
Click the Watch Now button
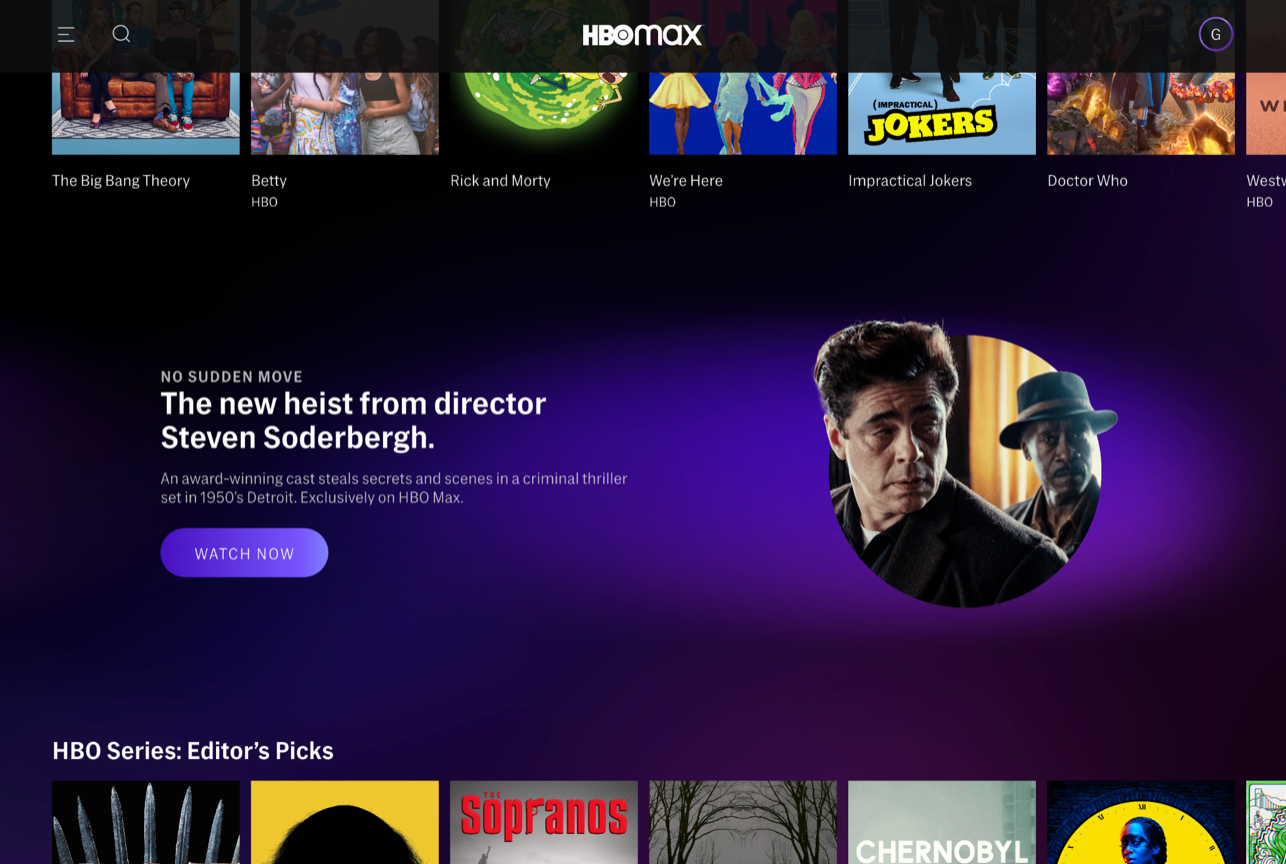point(244,553)
